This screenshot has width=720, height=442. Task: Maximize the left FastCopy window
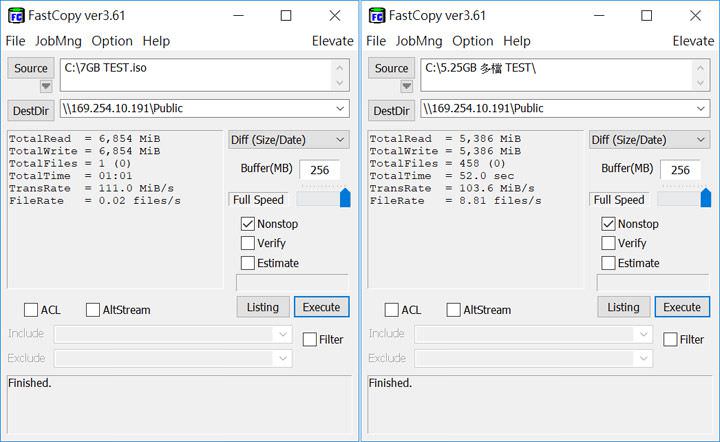point(286,16)
